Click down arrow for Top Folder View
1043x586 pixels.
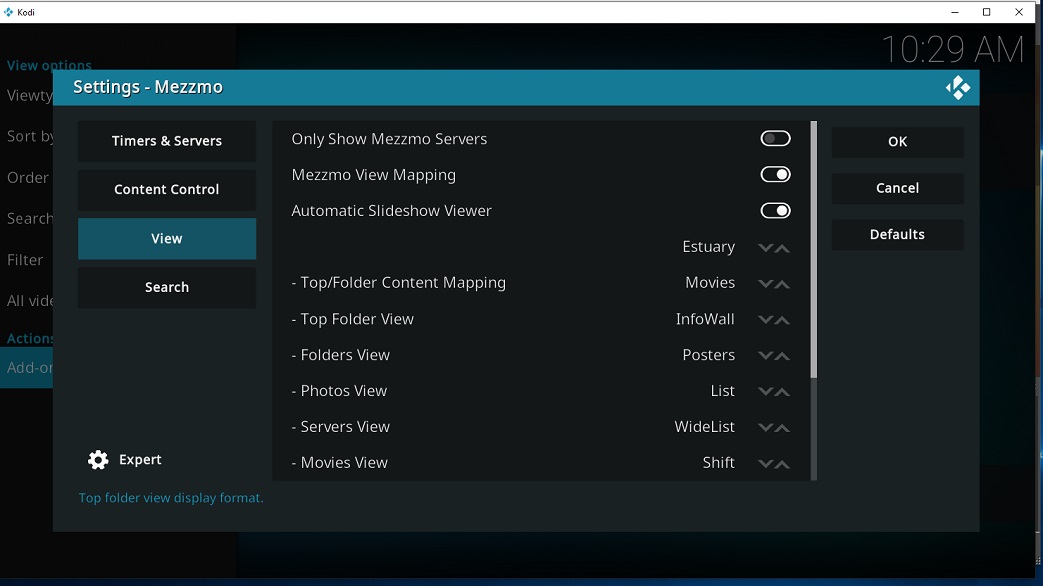[765, 319]
